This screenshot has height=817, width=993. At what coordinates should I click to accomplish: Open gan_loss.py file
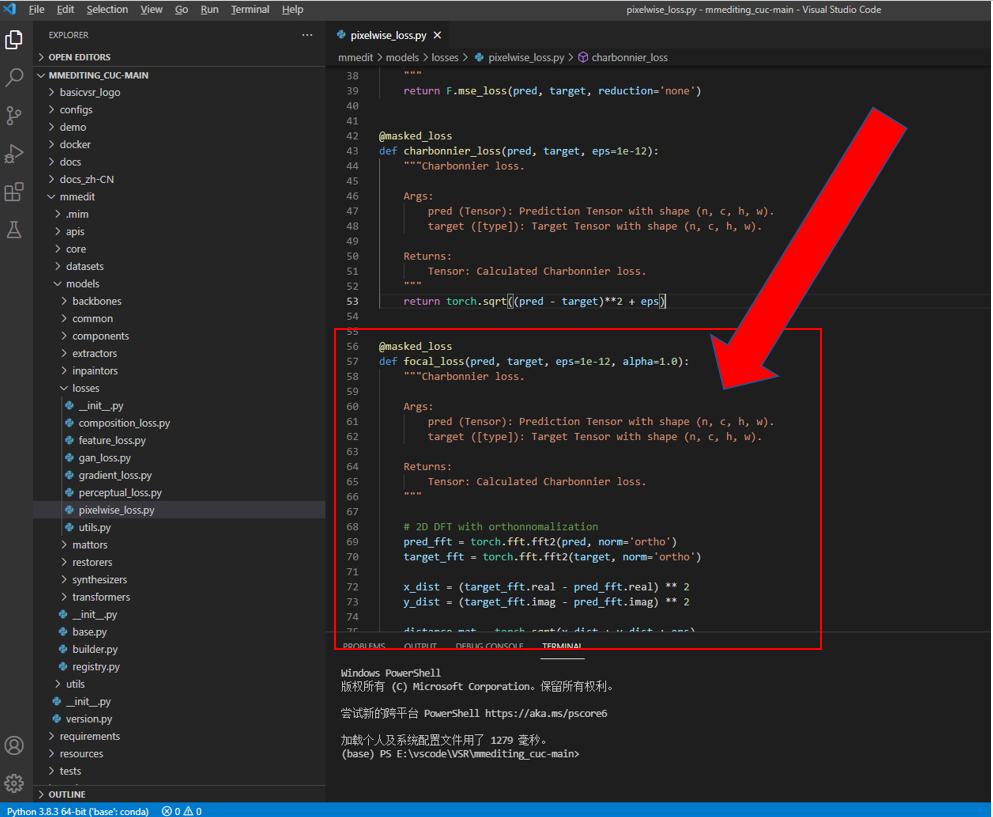[x=104, y=458]
